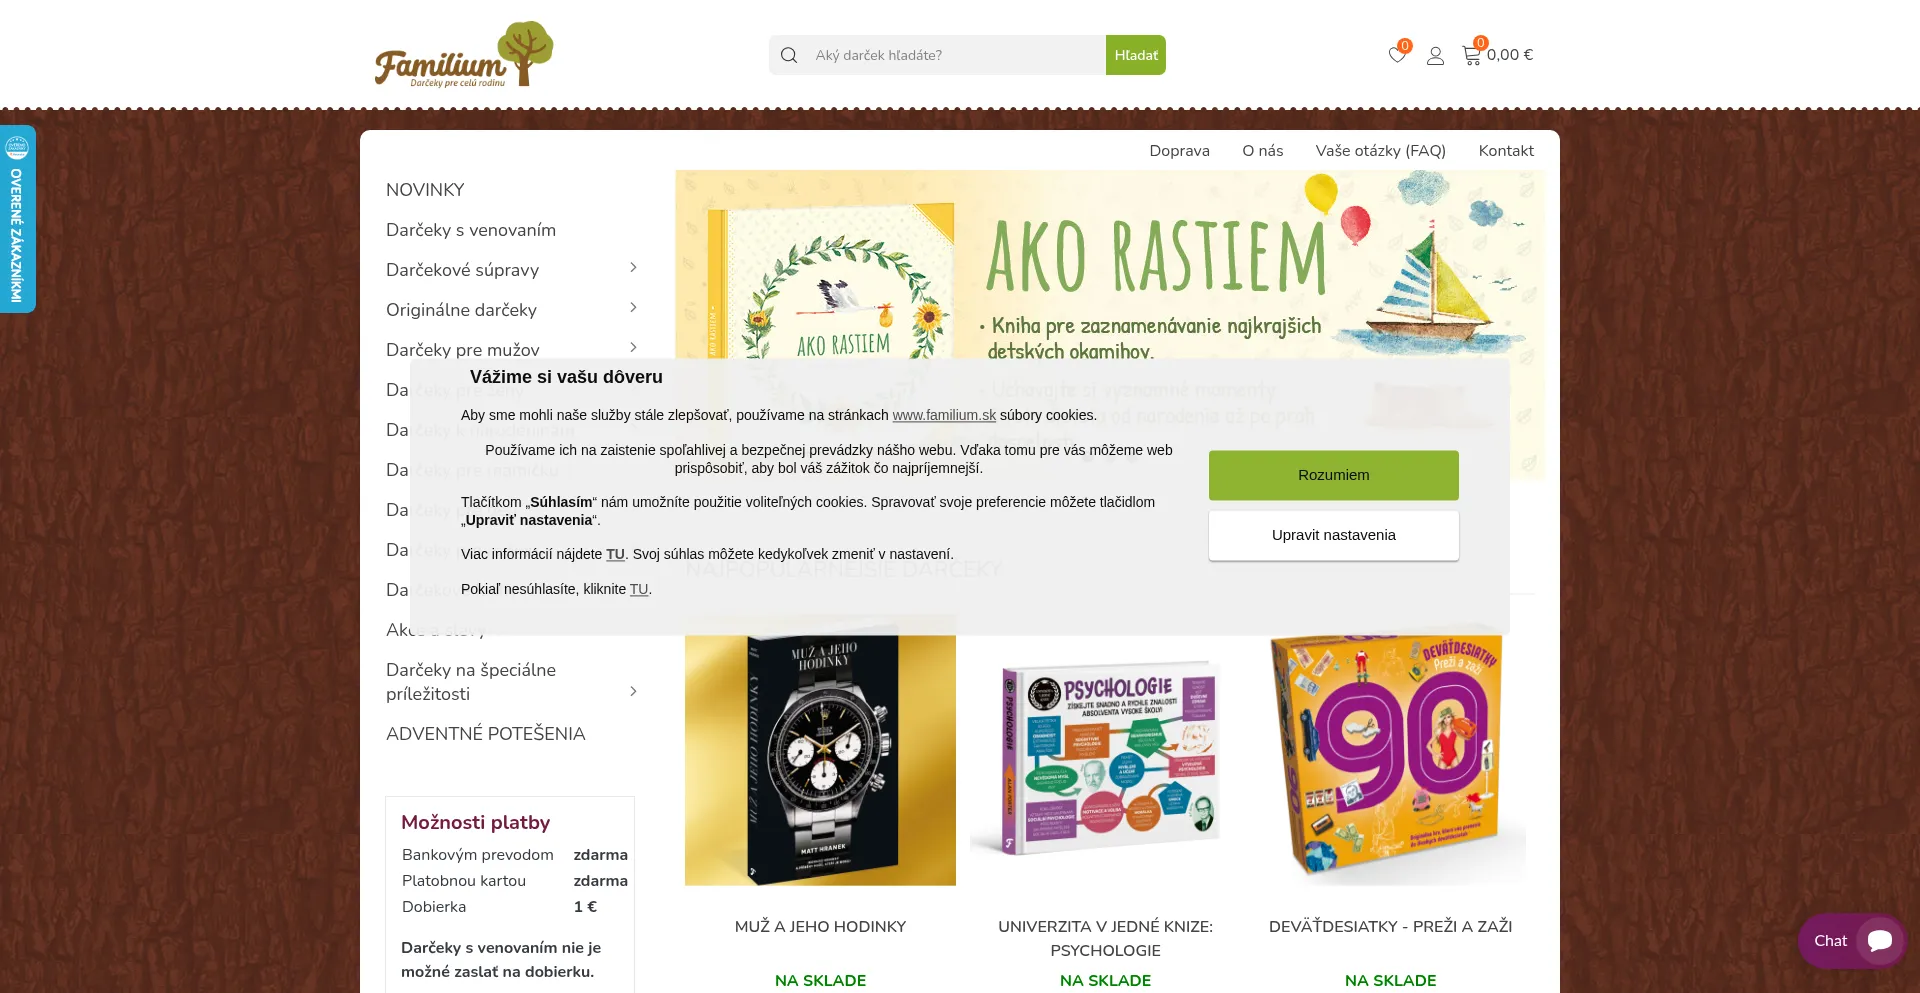This screenshot has height=993, width=1920.
Task: Expand Originálne darčeky submenu arrow
Action: click(x=633, y=308)
